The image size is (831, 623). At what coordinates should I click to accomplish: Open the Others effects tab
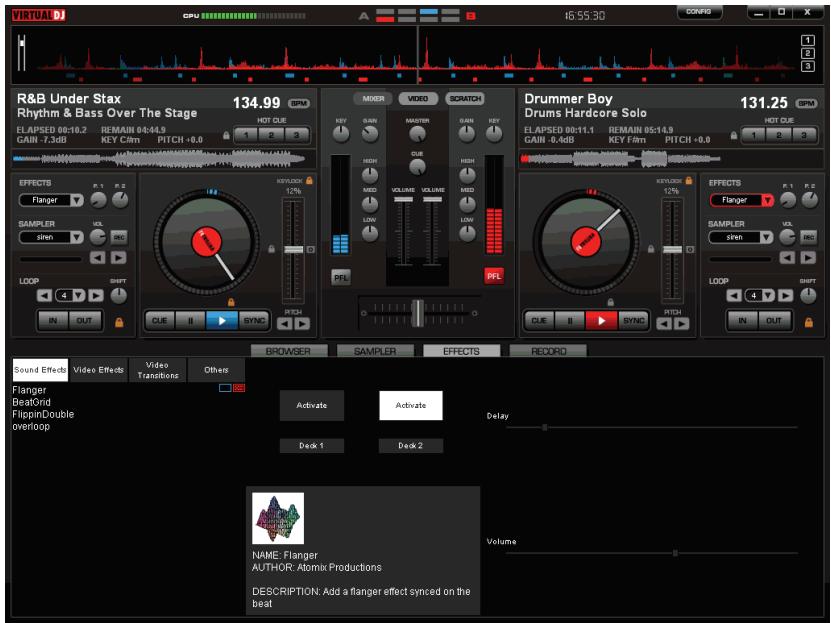[216, 370]
